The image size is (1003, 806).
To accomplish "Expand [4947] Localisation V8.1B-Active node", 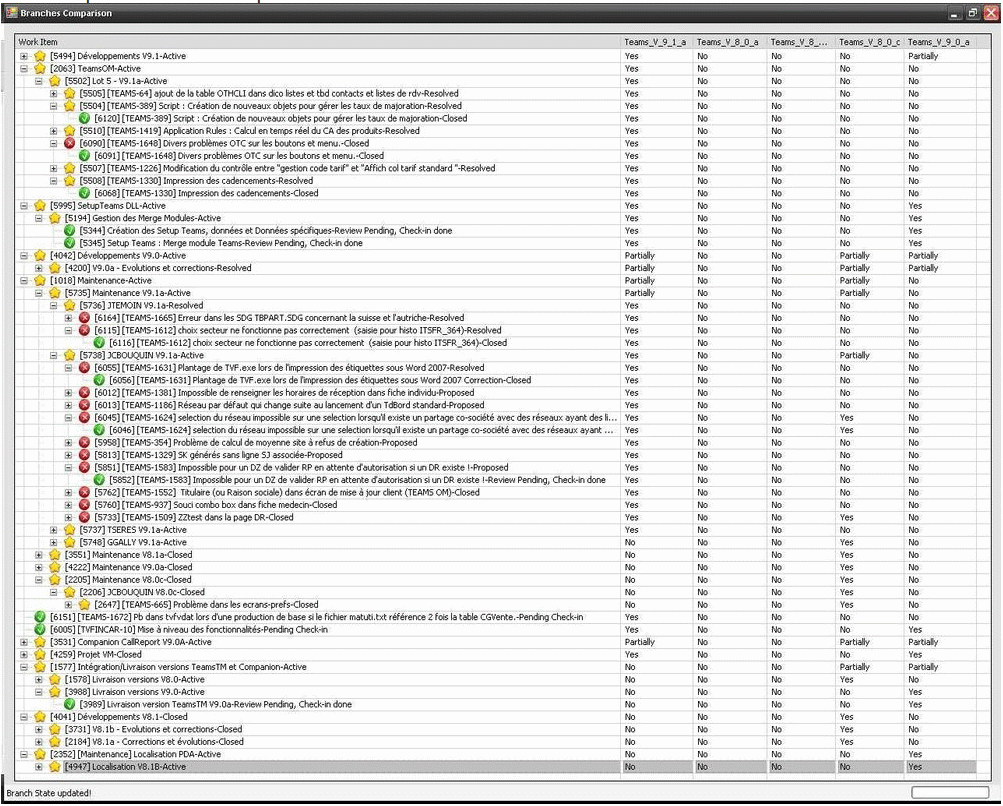I will click(x=39, y=767).
